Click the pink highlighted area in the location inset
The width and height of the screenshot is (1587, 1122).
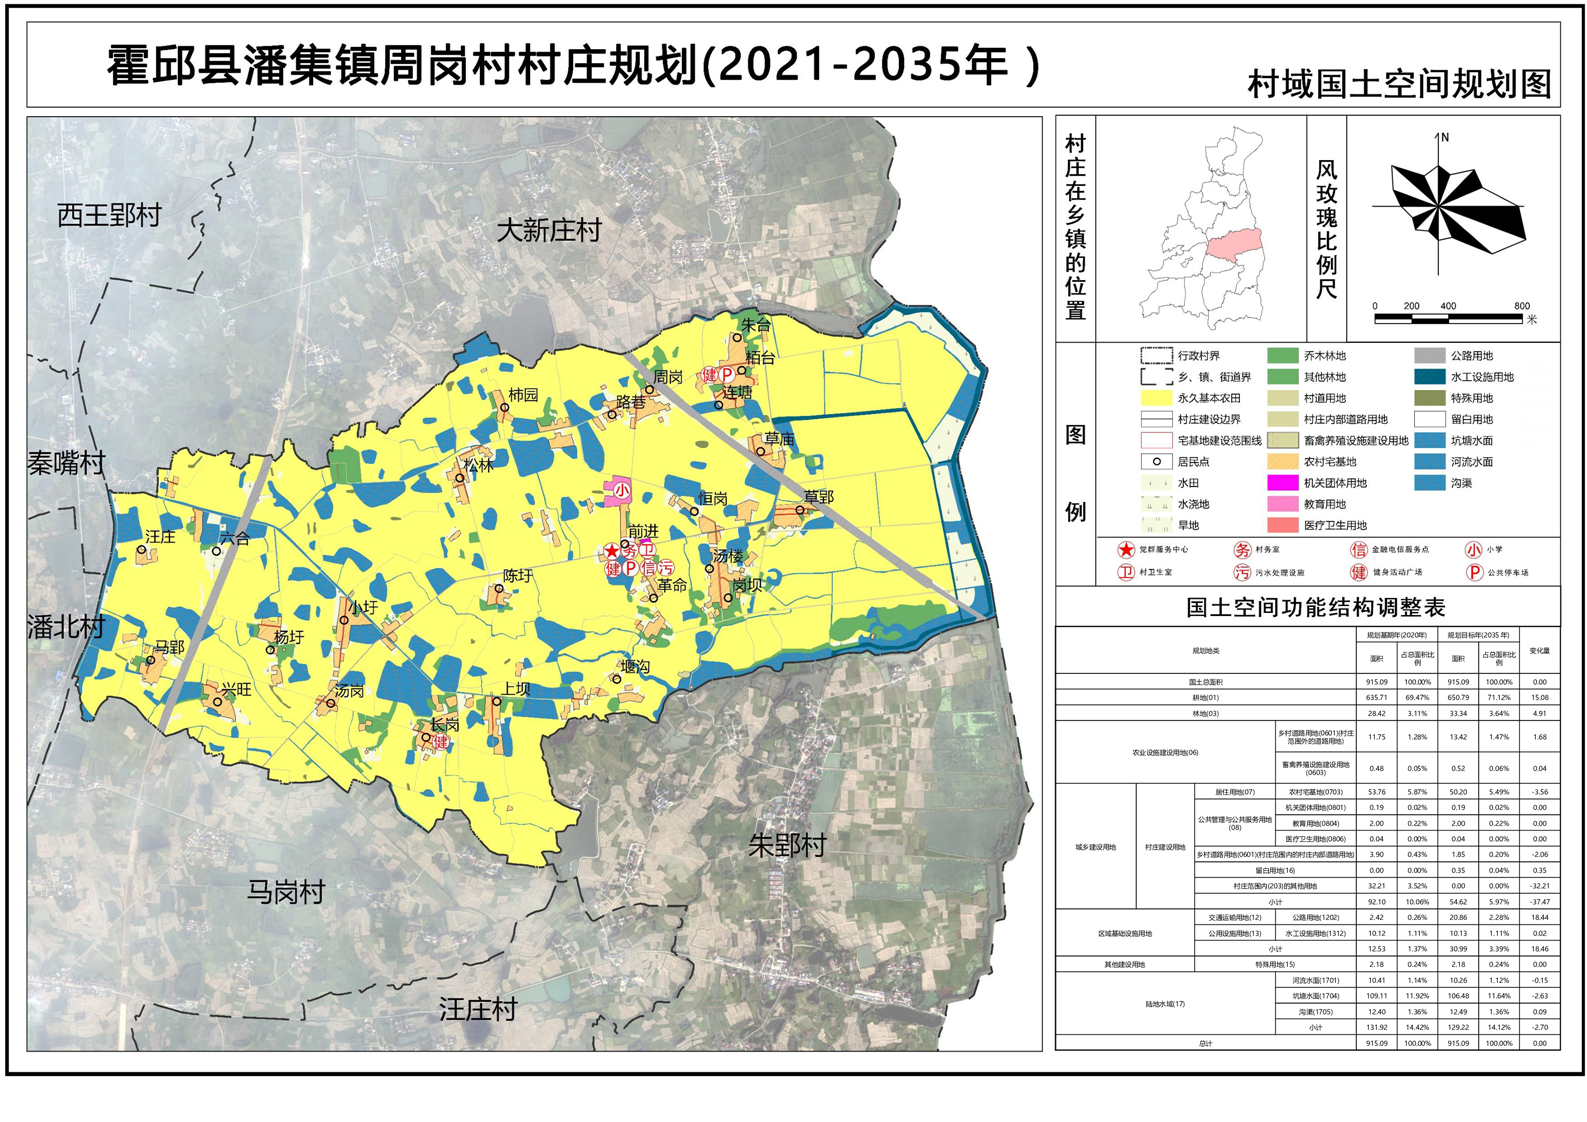[1233, 245]
